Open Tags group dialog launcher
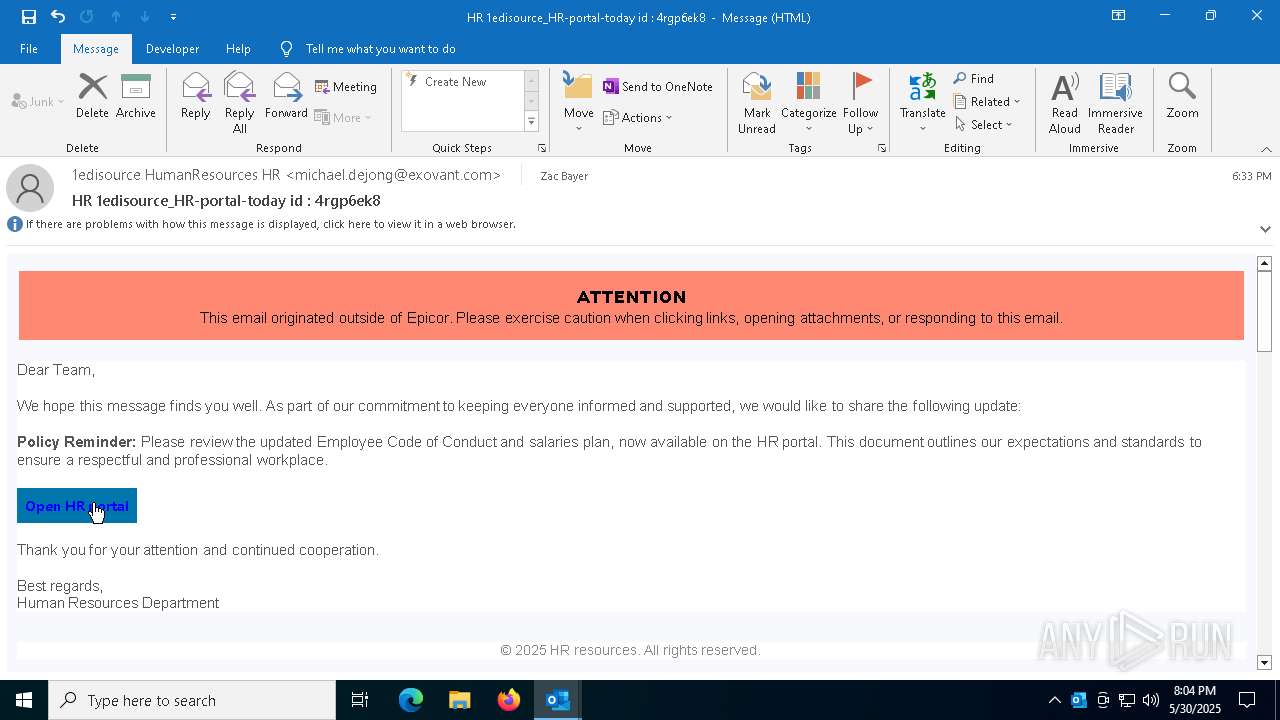Screen dimensions: 1280x720 [x=882, y=148]
